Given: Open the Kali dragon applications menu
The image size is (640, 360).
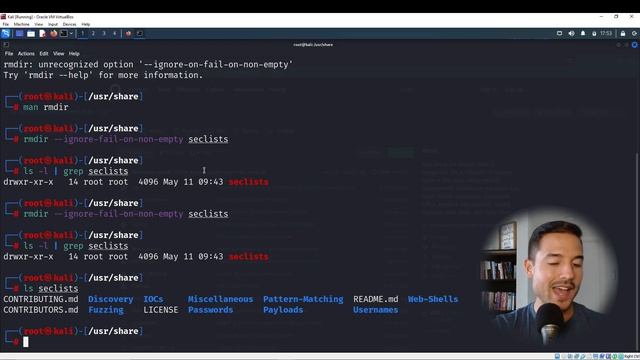Looking at the screenshot, I should (x=5, y=33).
